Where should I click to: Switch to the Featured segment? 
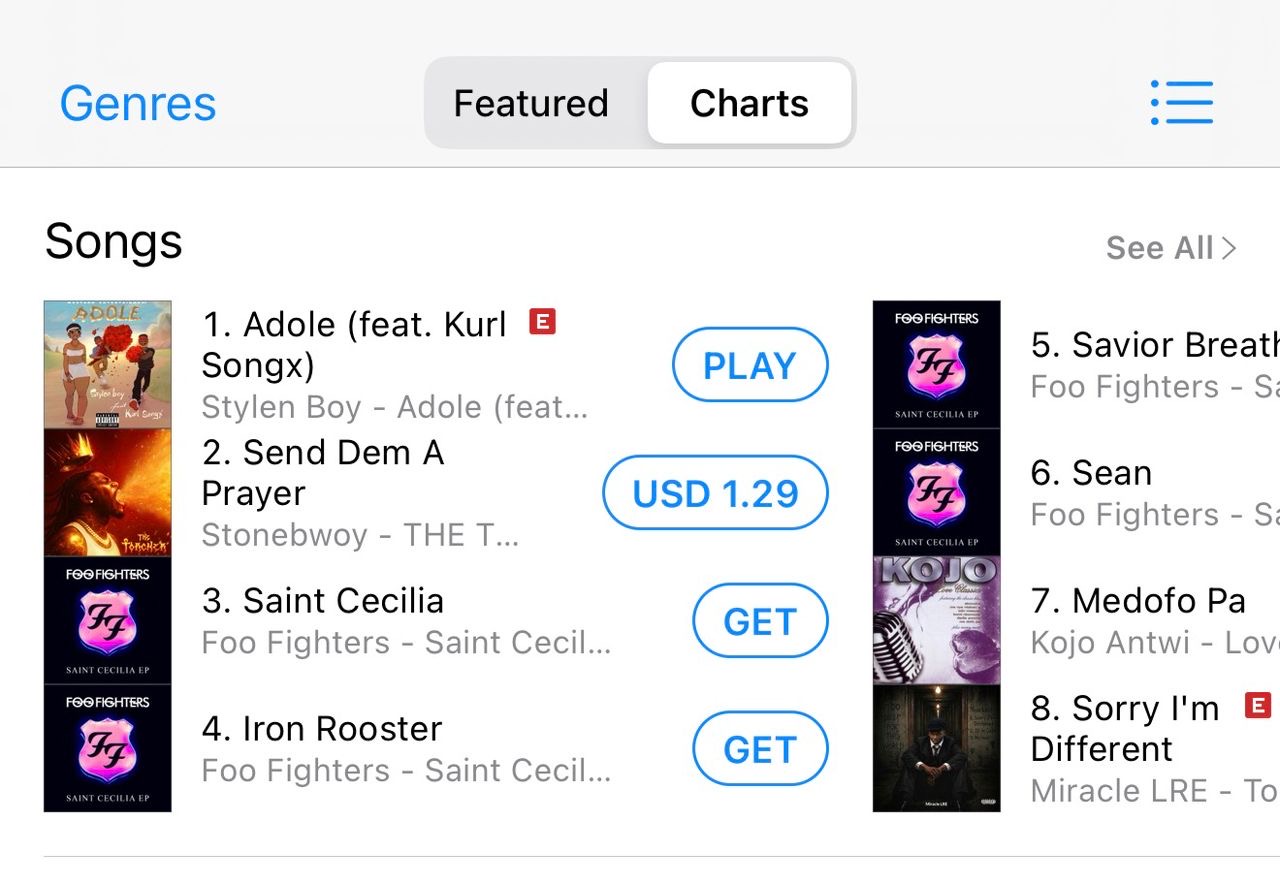coord(532,103)
